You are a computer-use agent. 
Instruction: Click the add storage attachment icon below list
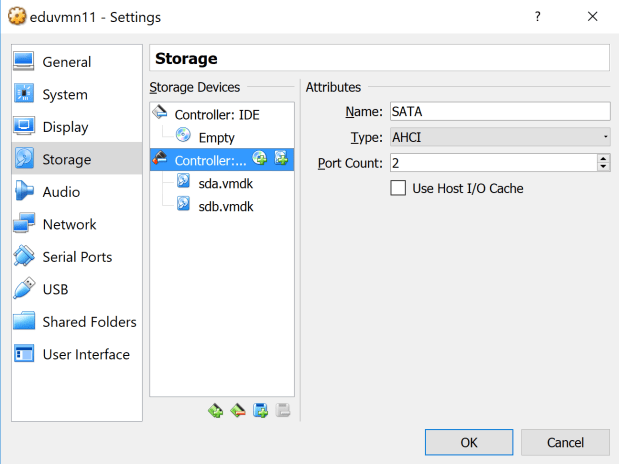260,410
